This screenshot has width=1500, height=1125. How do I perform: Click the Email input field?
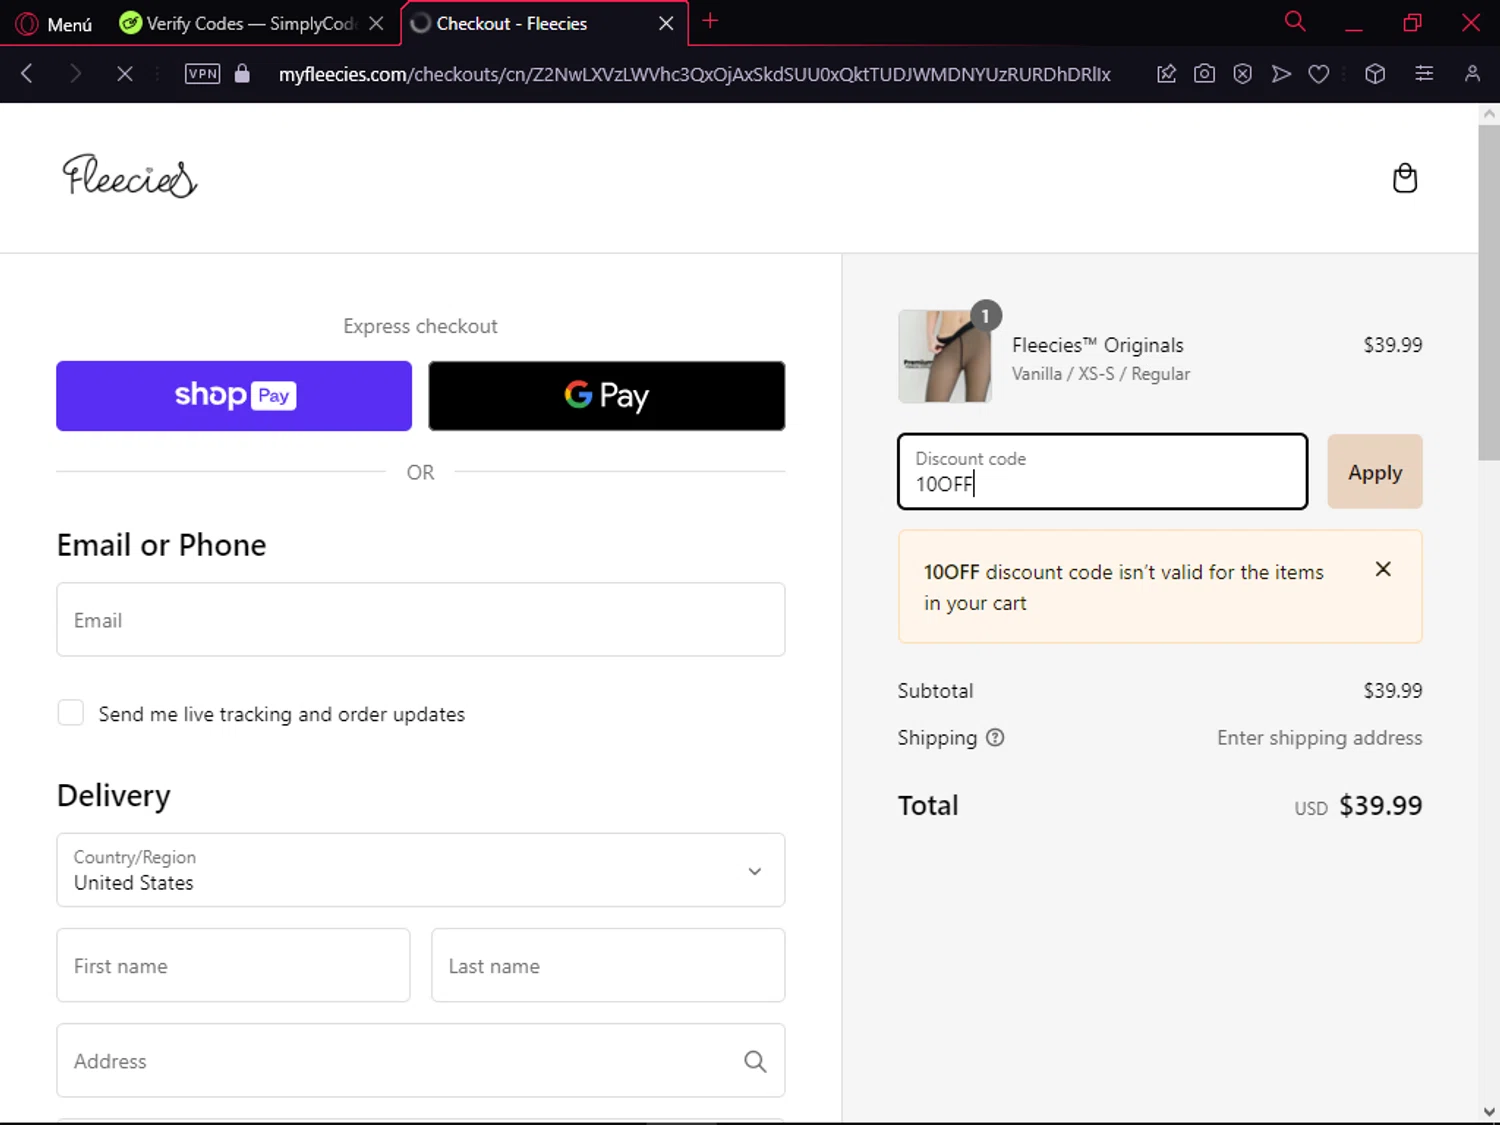point(421,620)
